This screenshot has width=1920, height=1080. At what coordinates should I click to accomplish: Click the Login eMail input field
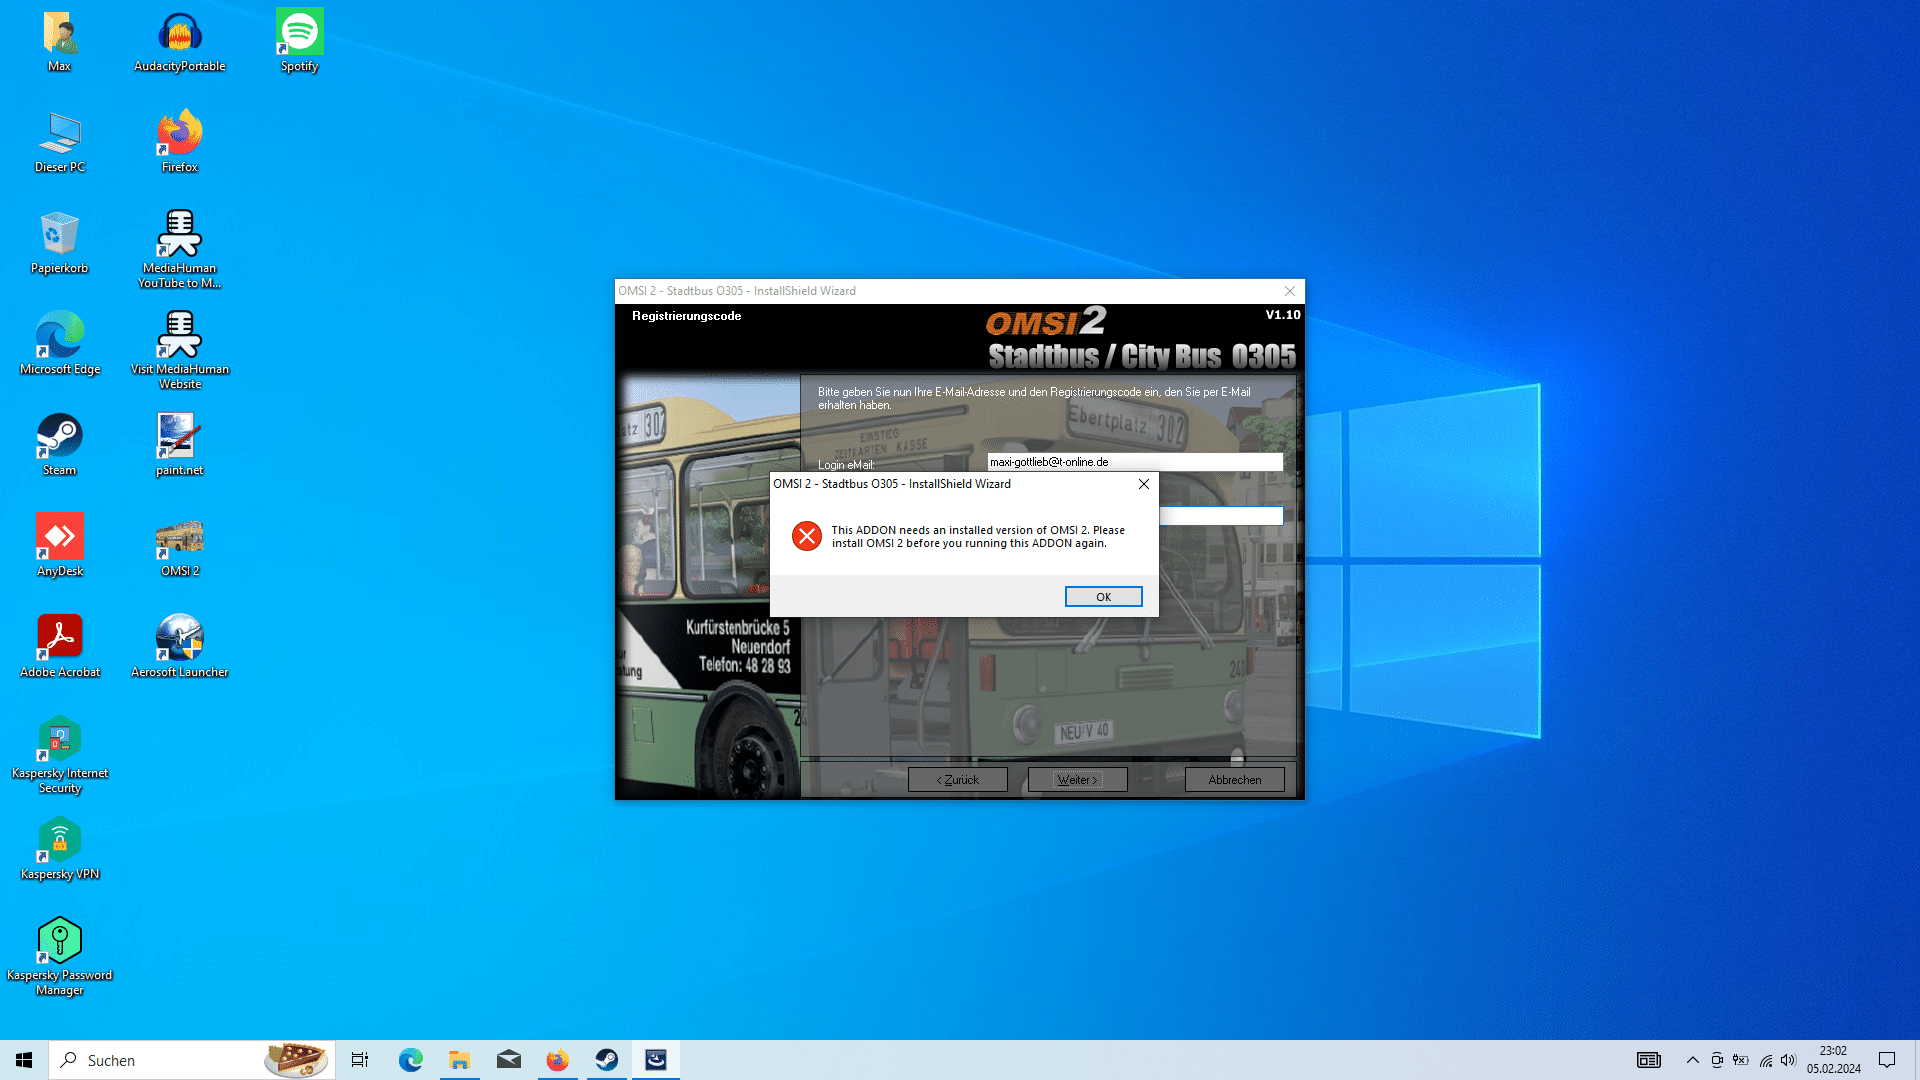1134,462
